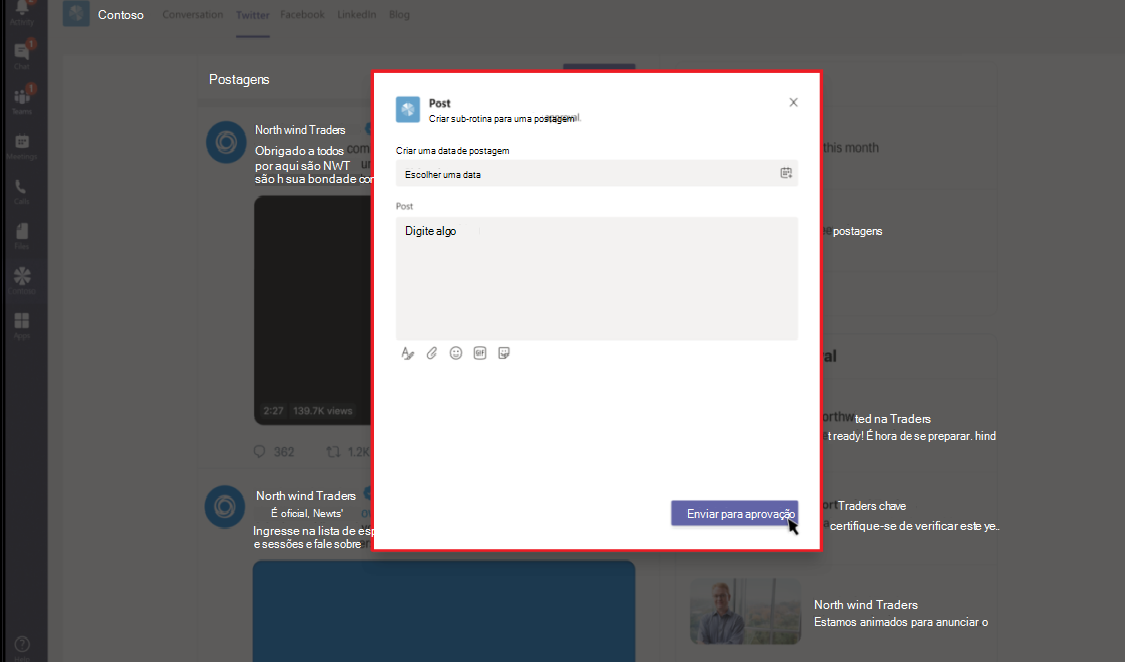Click the Postagens heading
The image size is (1125, 662).
pyautogui.click(x=239, y=80)
